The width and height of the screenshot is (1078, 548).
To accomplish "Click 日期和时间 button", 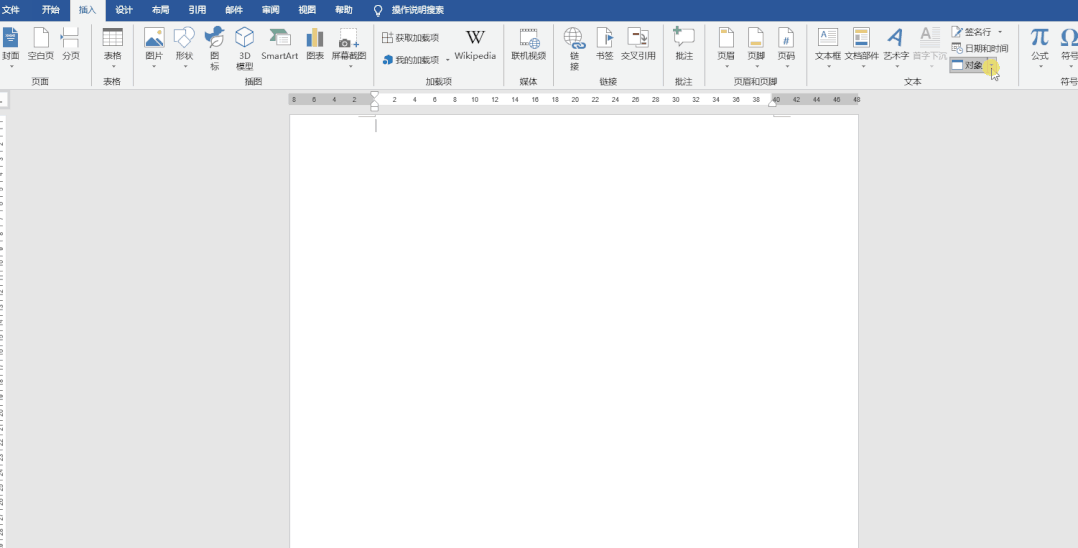I will tap(980, 48).
